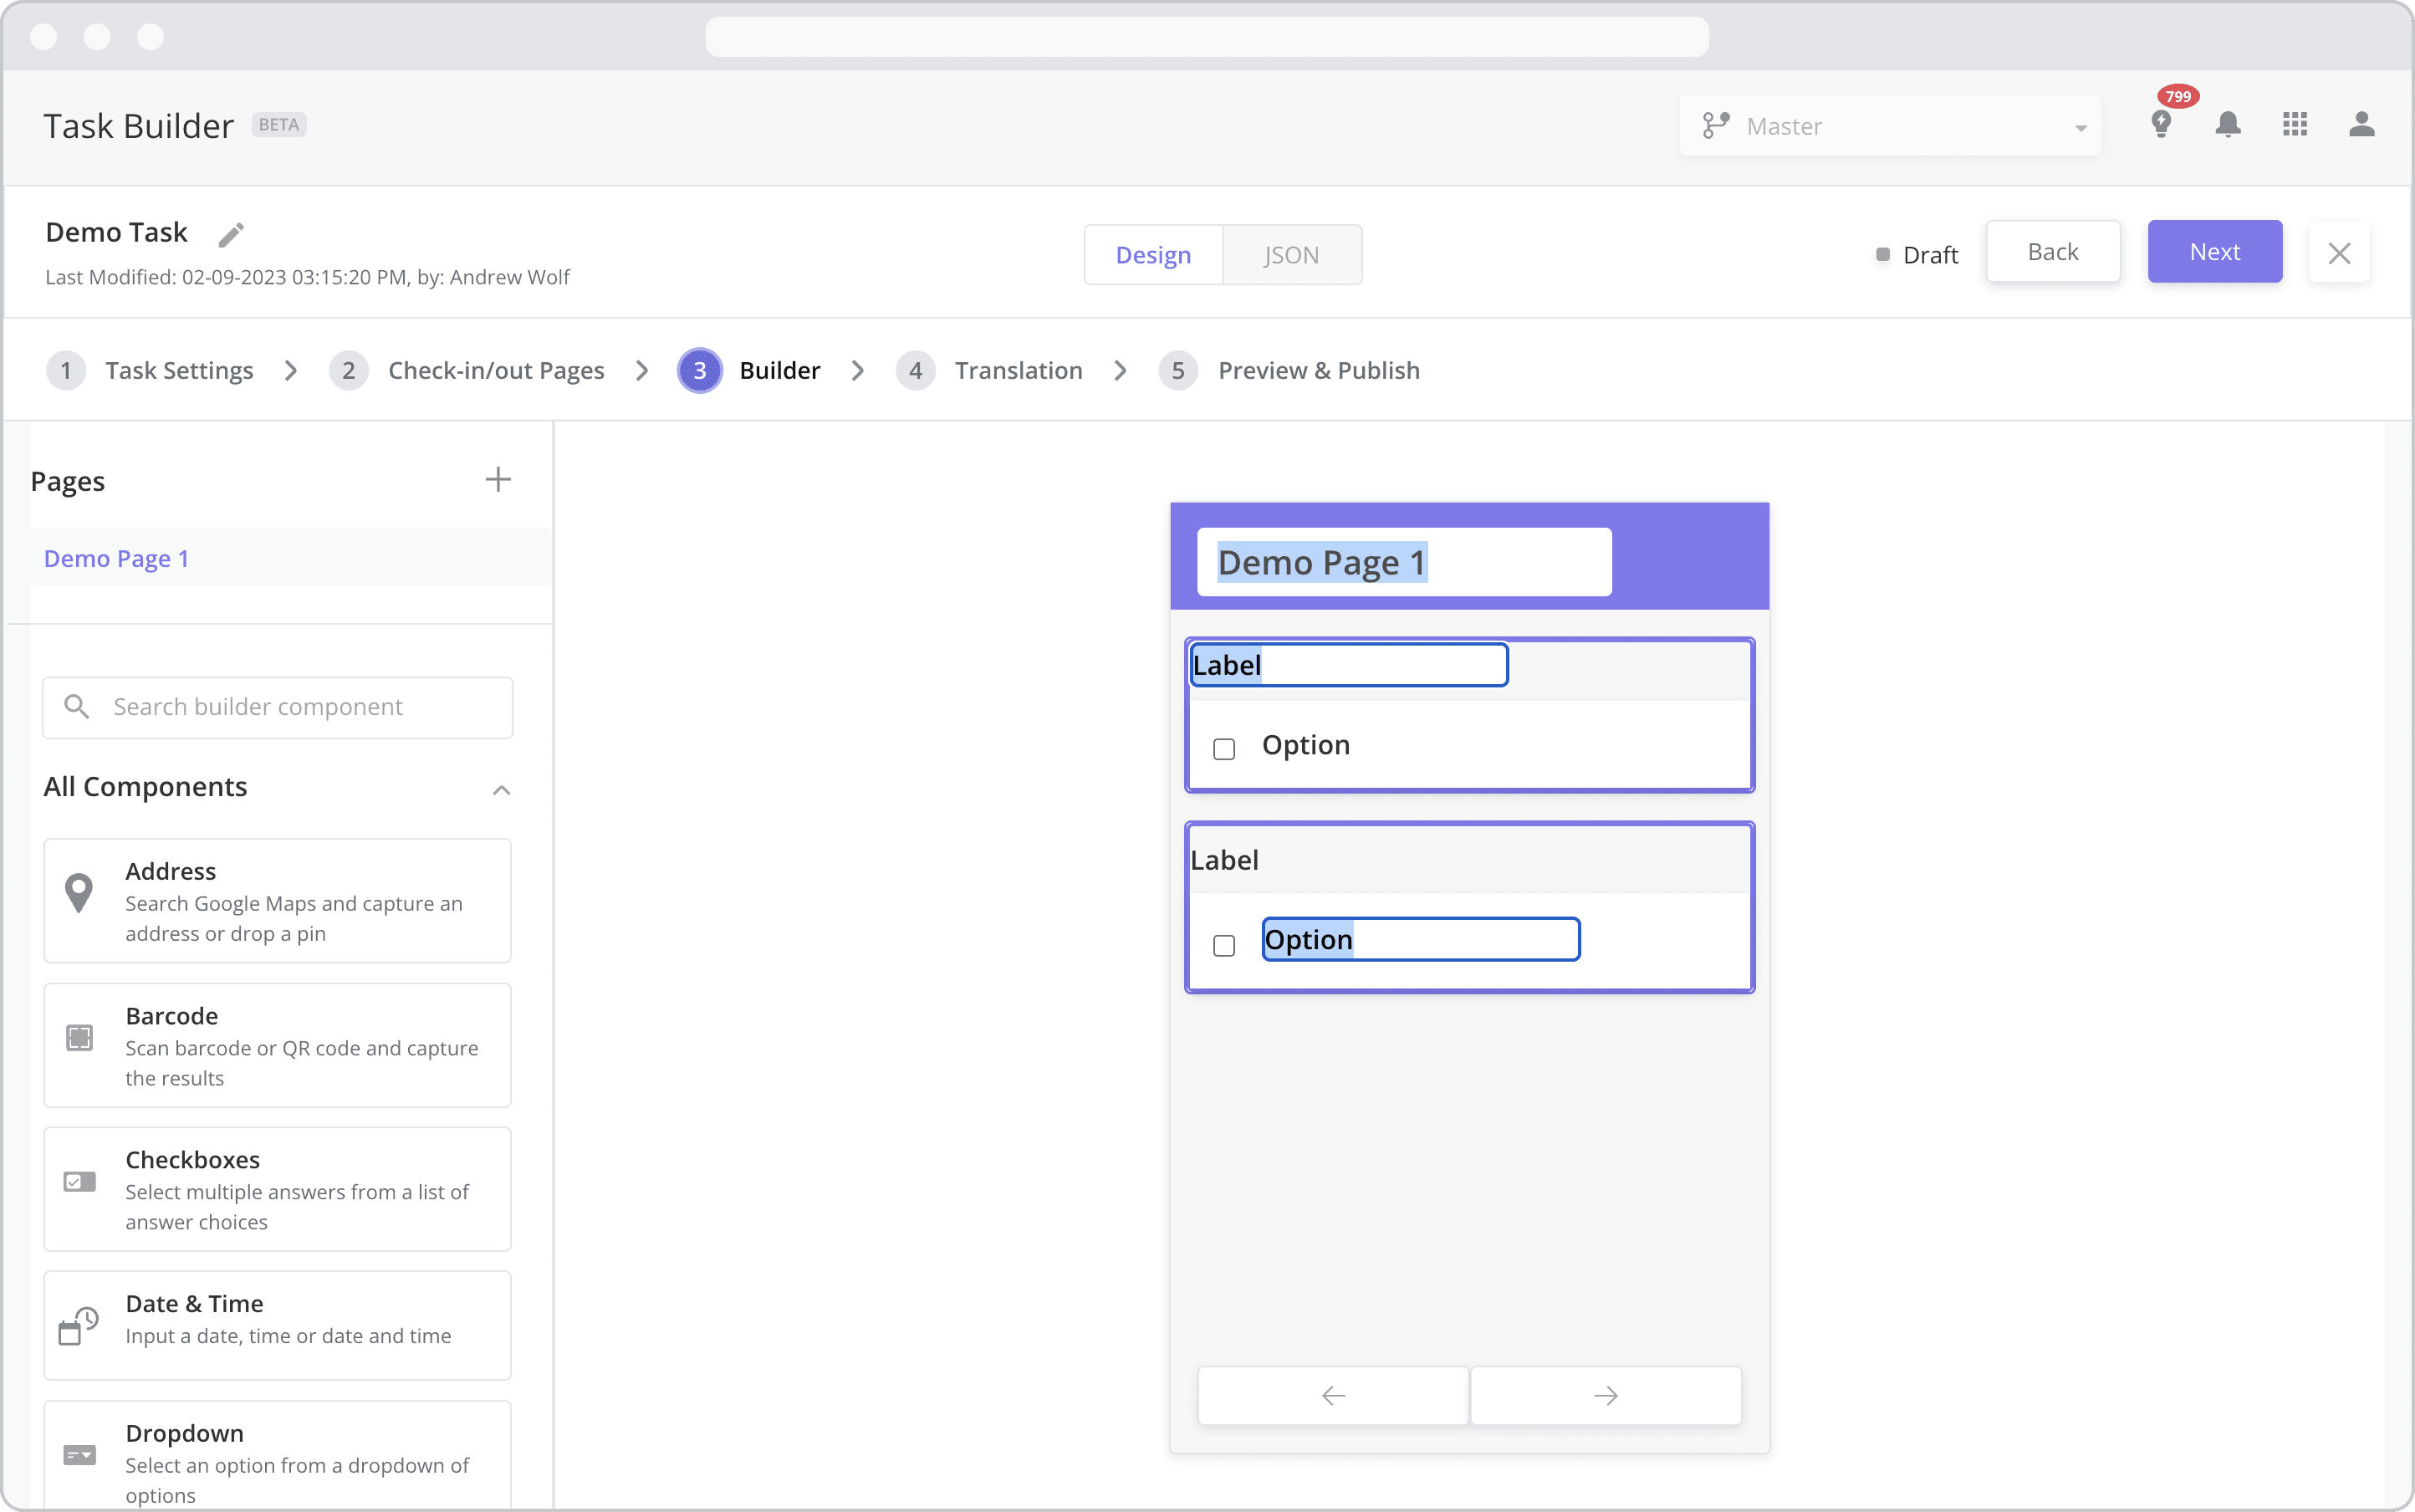Close the task editor with the X button
This screenshot has height=1512, width=2415.
(2339, 253)
